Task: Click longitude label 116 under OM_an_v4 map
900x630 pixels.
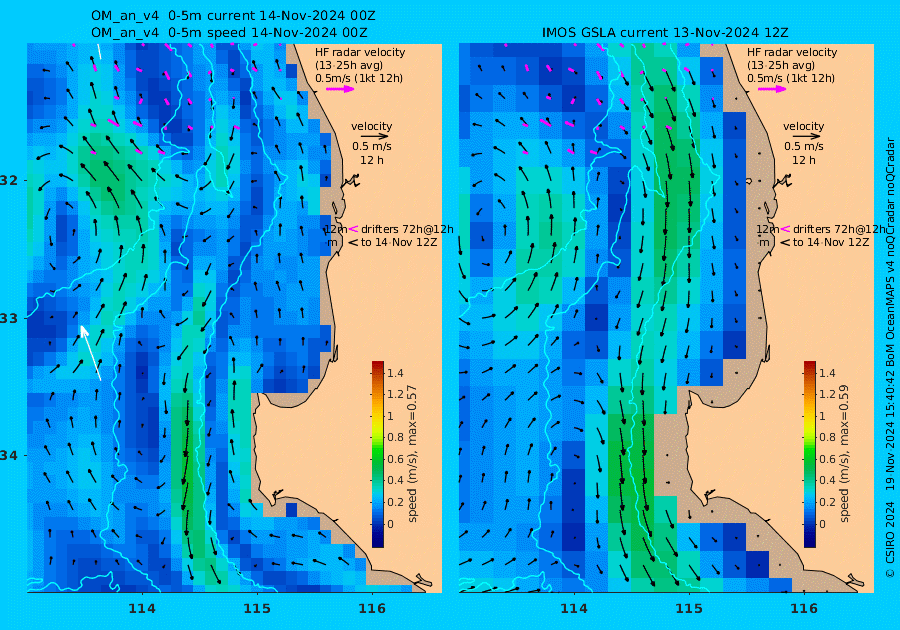Action: tap(372, 609)
